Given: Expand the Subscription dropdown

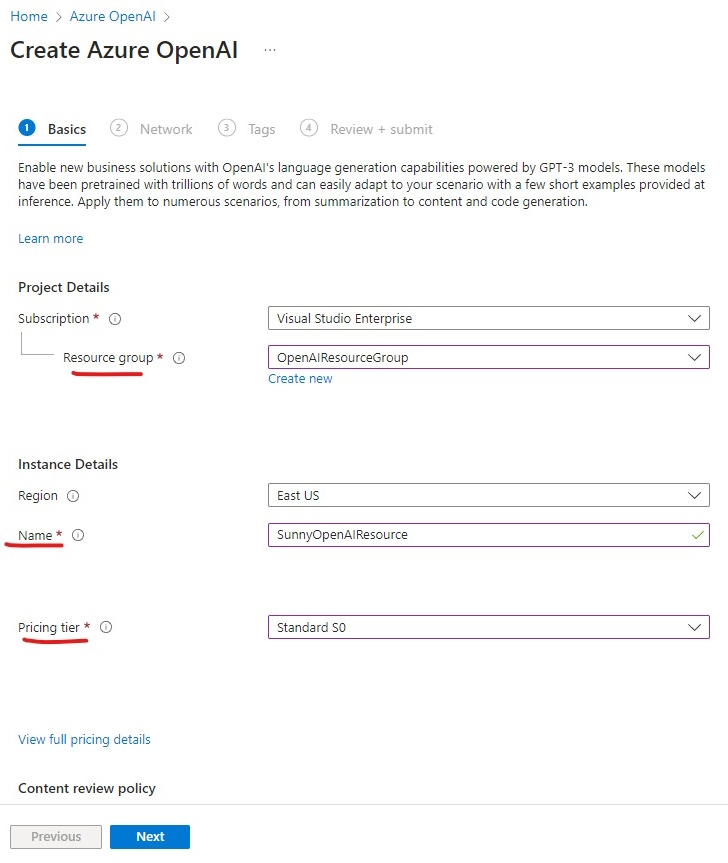Looking at the screenshot, I should [489, 319].
